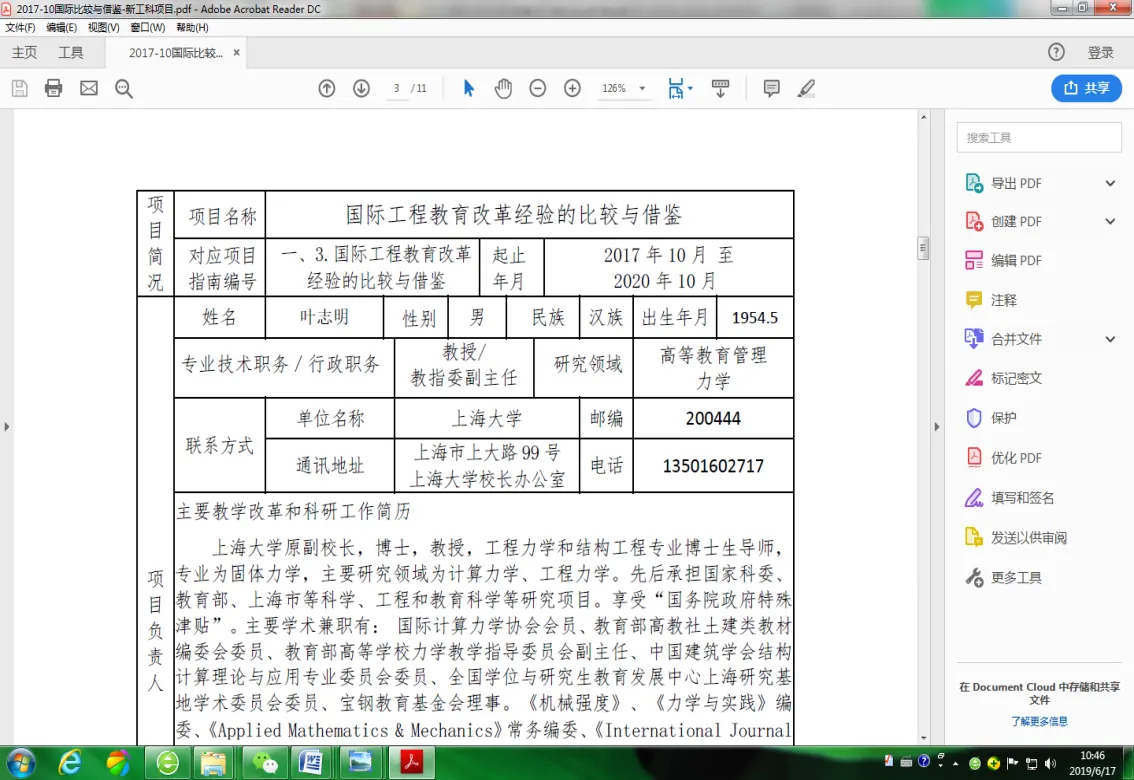Open the Create PDF tool (创建 PDF)
The width and height of the screenshot is (1134, 780).
(1016, 221)
